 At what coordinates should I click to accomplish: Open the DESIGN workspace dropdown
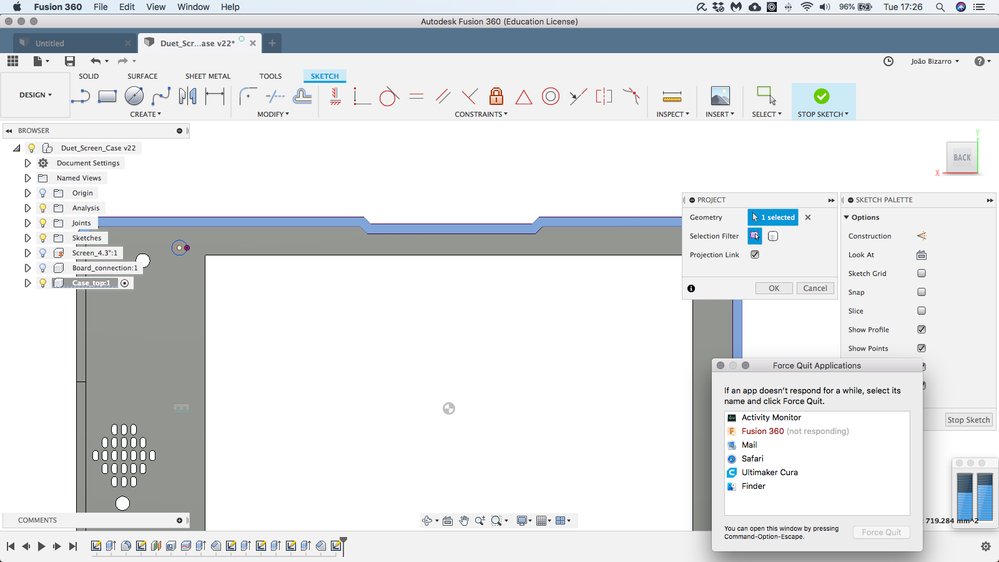tap(35, 95)
